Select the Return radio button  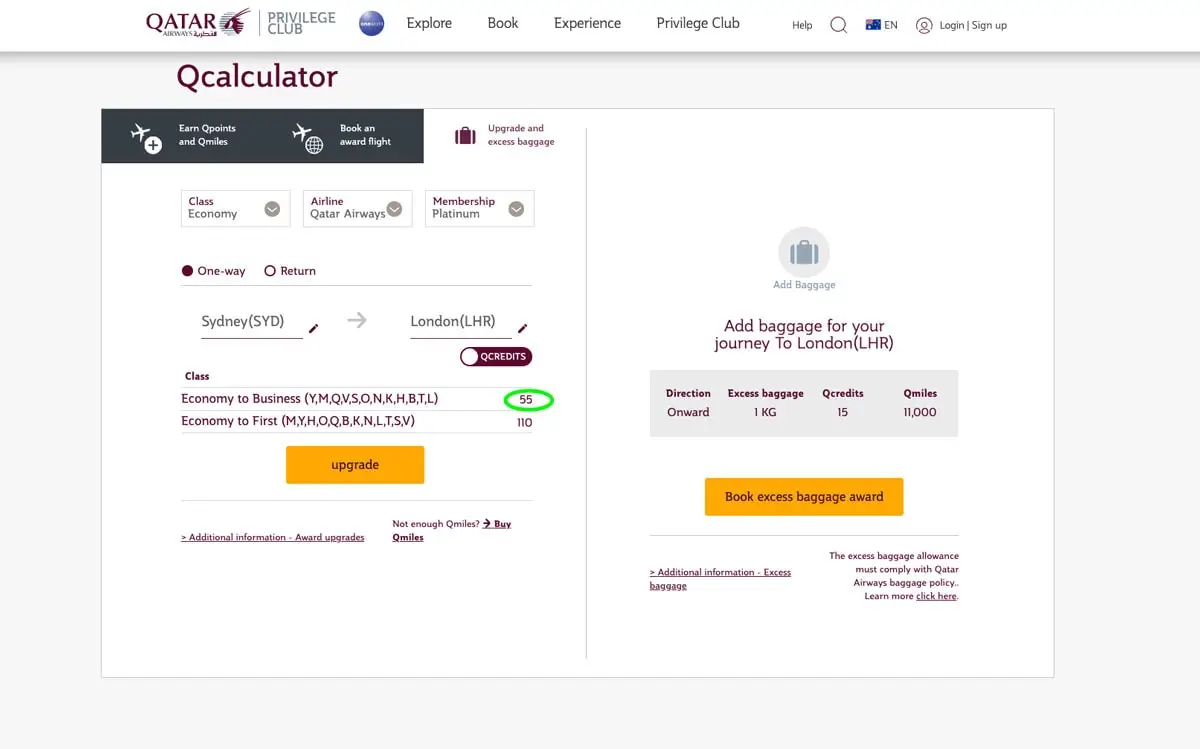(270, 271)
